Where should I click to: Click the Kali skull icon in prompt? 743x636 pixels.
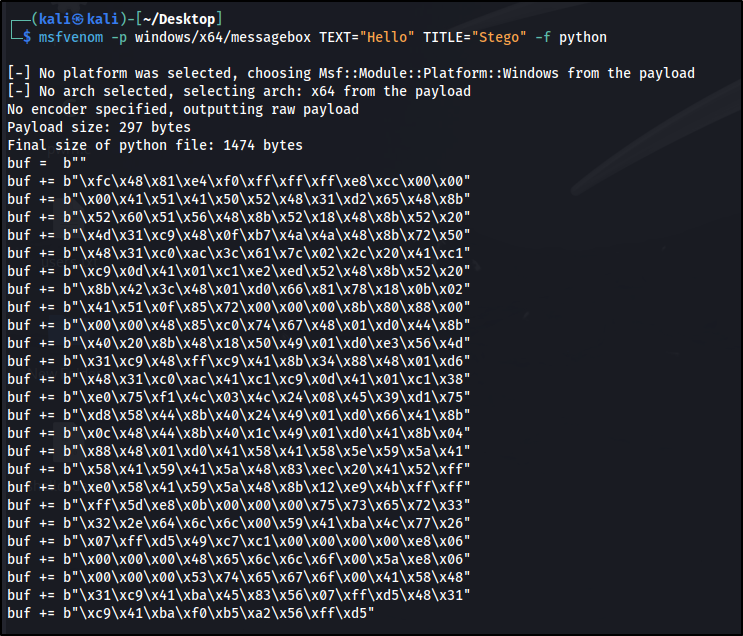(79, 19)
